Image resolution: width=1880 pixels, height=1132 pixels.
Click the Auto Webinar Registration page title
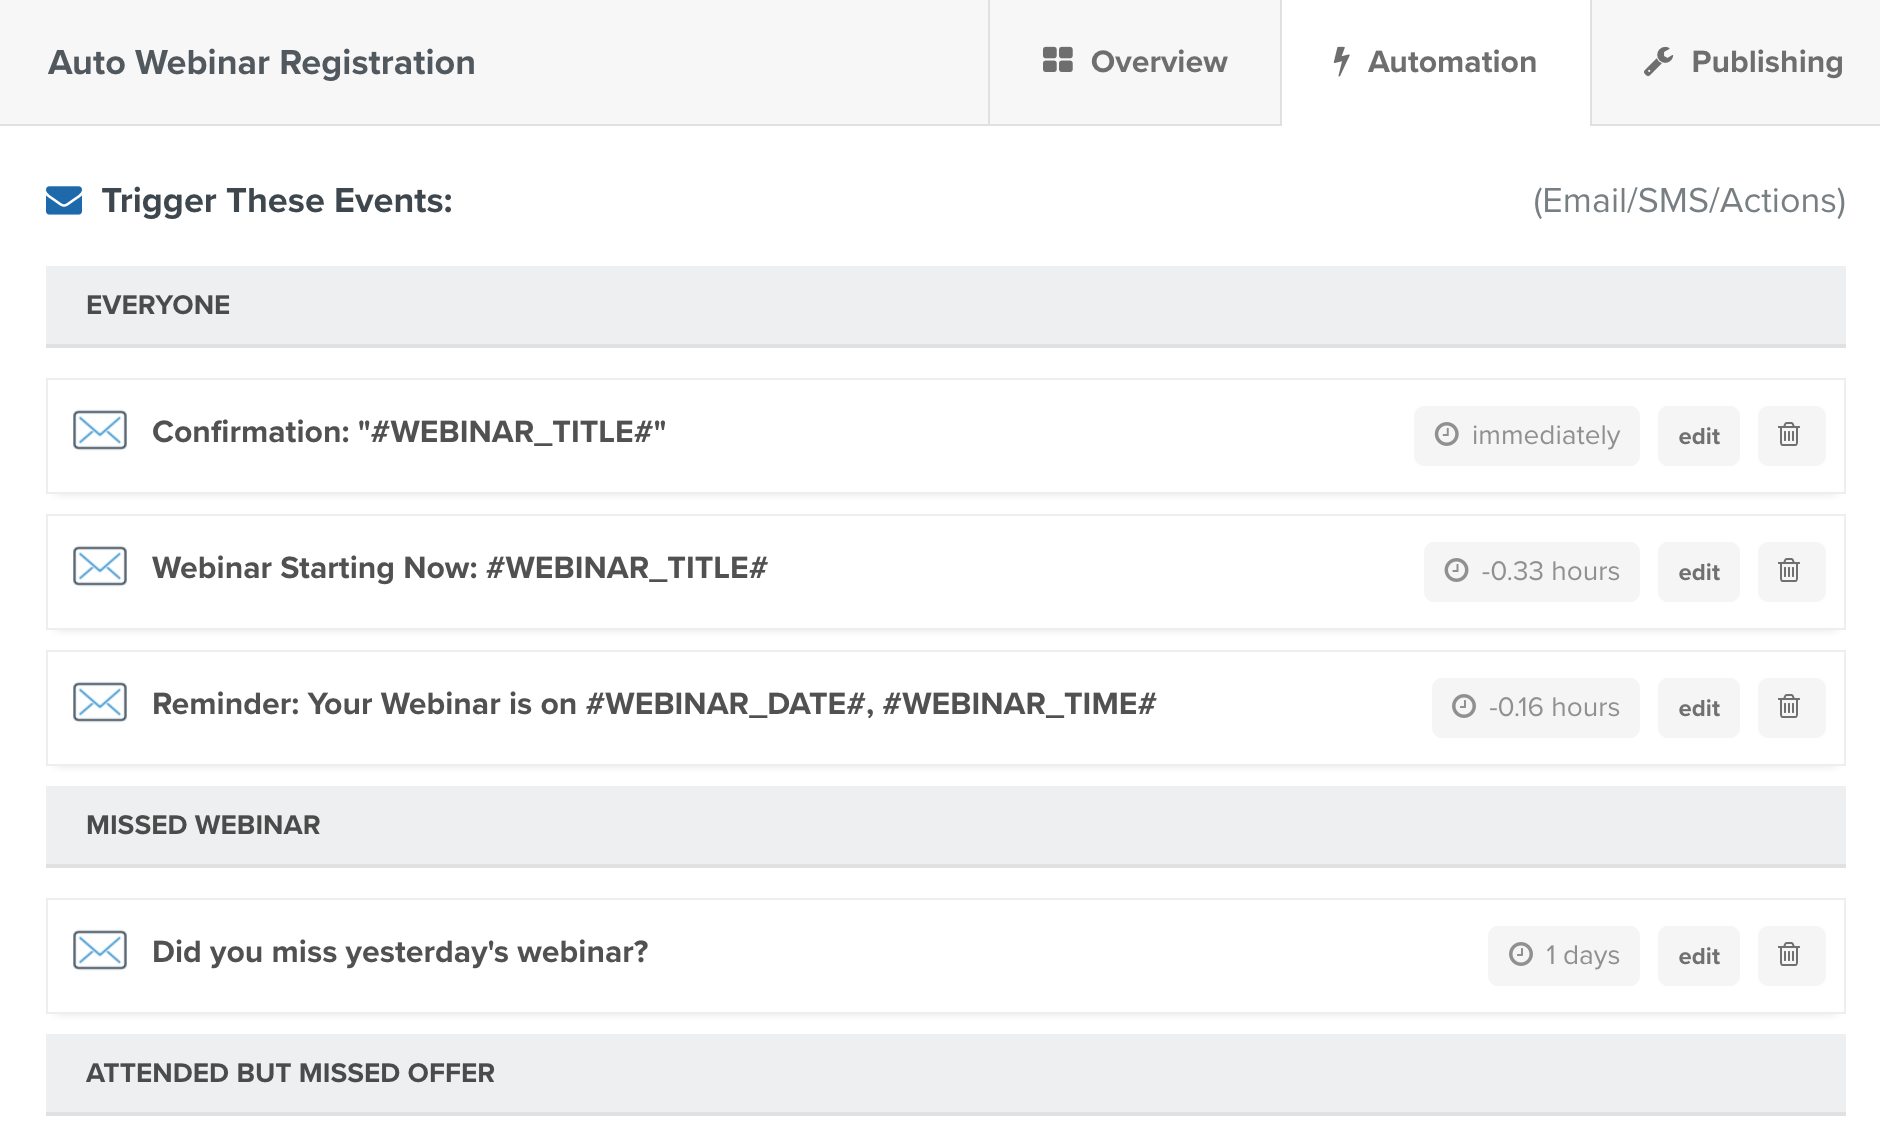(x=262, y=62)
